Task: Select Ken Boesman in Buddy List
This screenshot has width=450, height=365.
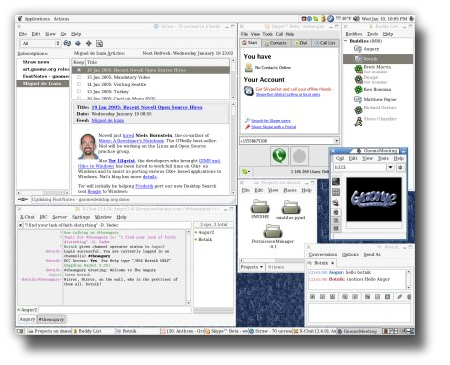Action: 377,89
